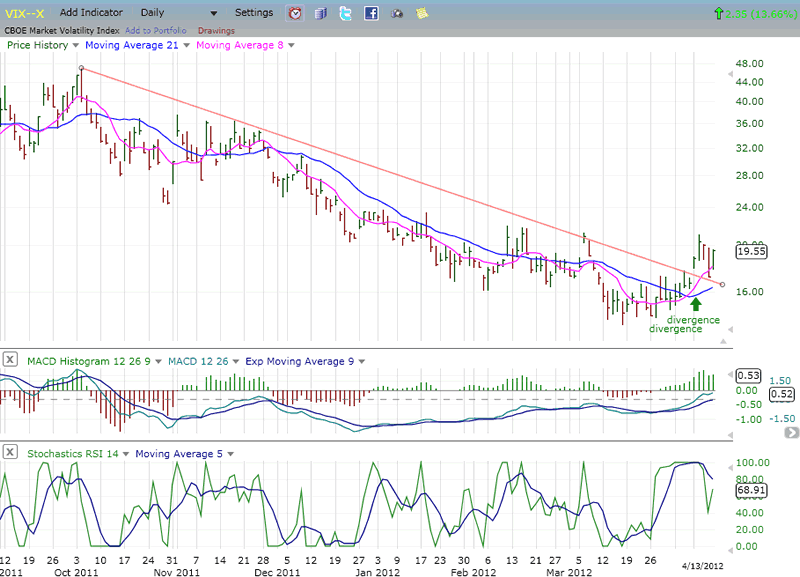Click the right scroll arrow beside MACD pane
800x577 pixels.
pos(791,433)
